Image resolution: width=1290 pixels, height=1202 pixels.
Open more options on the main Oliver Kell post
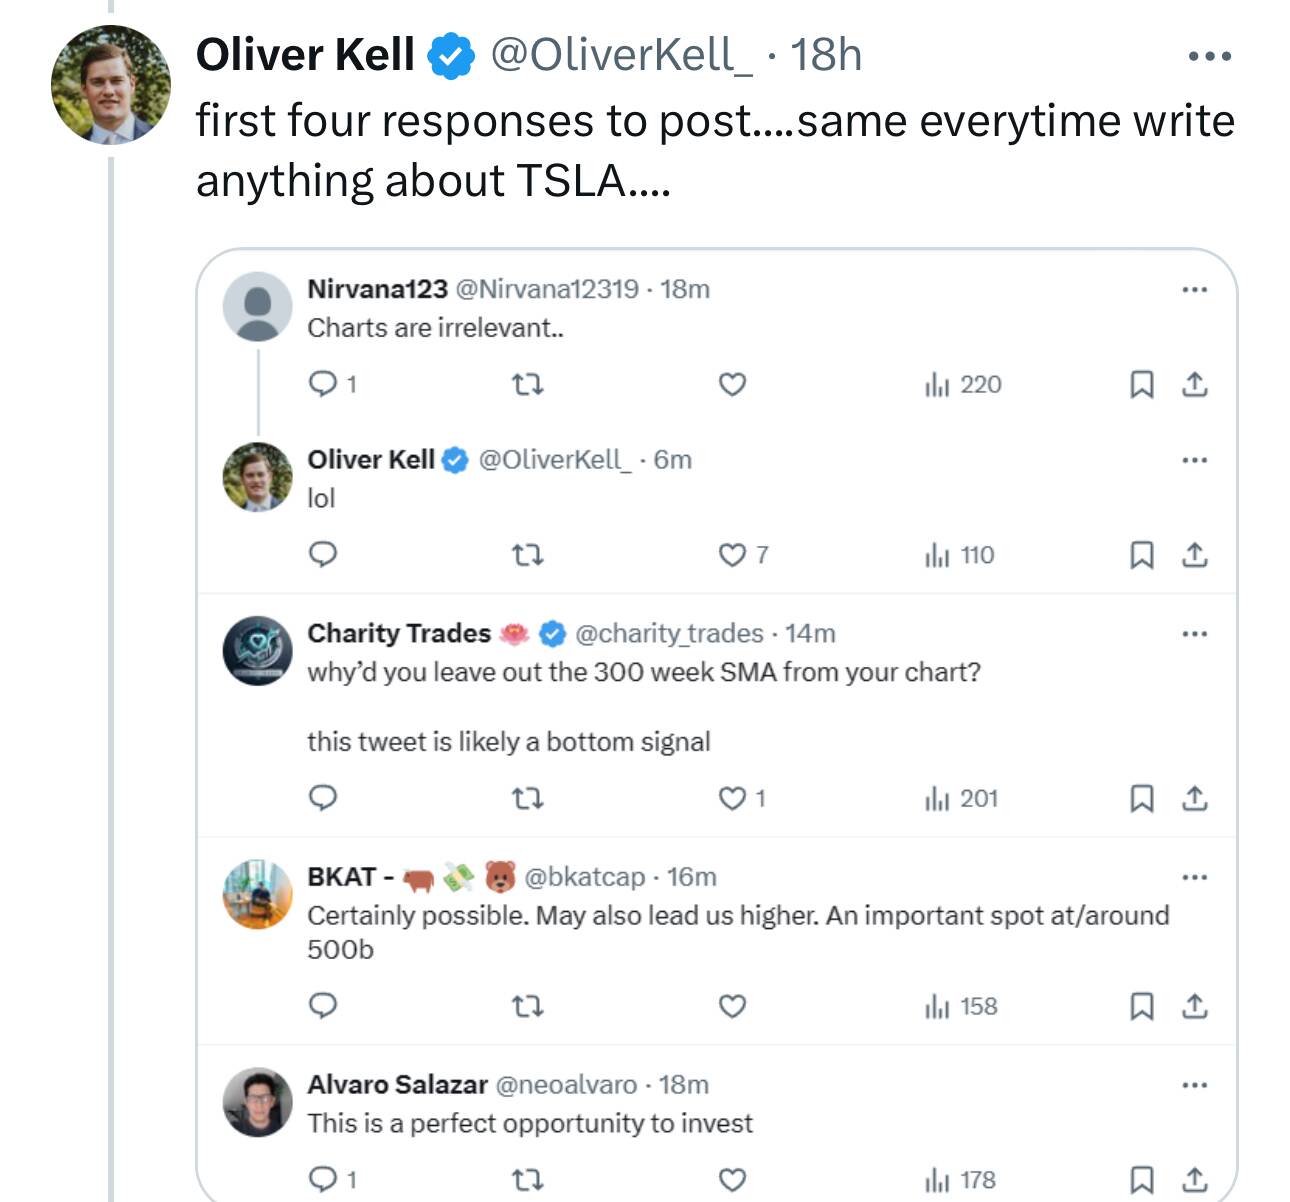click(x=1209, y=56)
